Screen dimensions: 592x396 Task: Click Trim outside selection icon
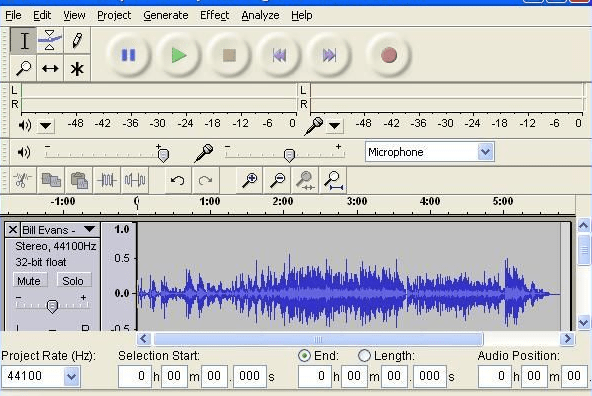(x=107, y=180)
